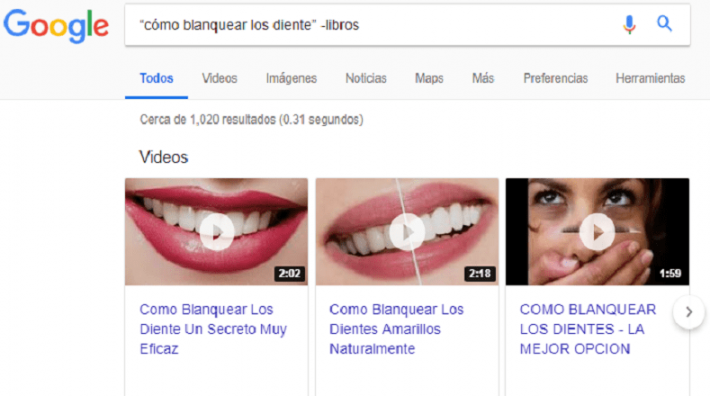Click the 2:18 duration badge thumbnail
Screen dimensions: 710x396
click(480, 273)
